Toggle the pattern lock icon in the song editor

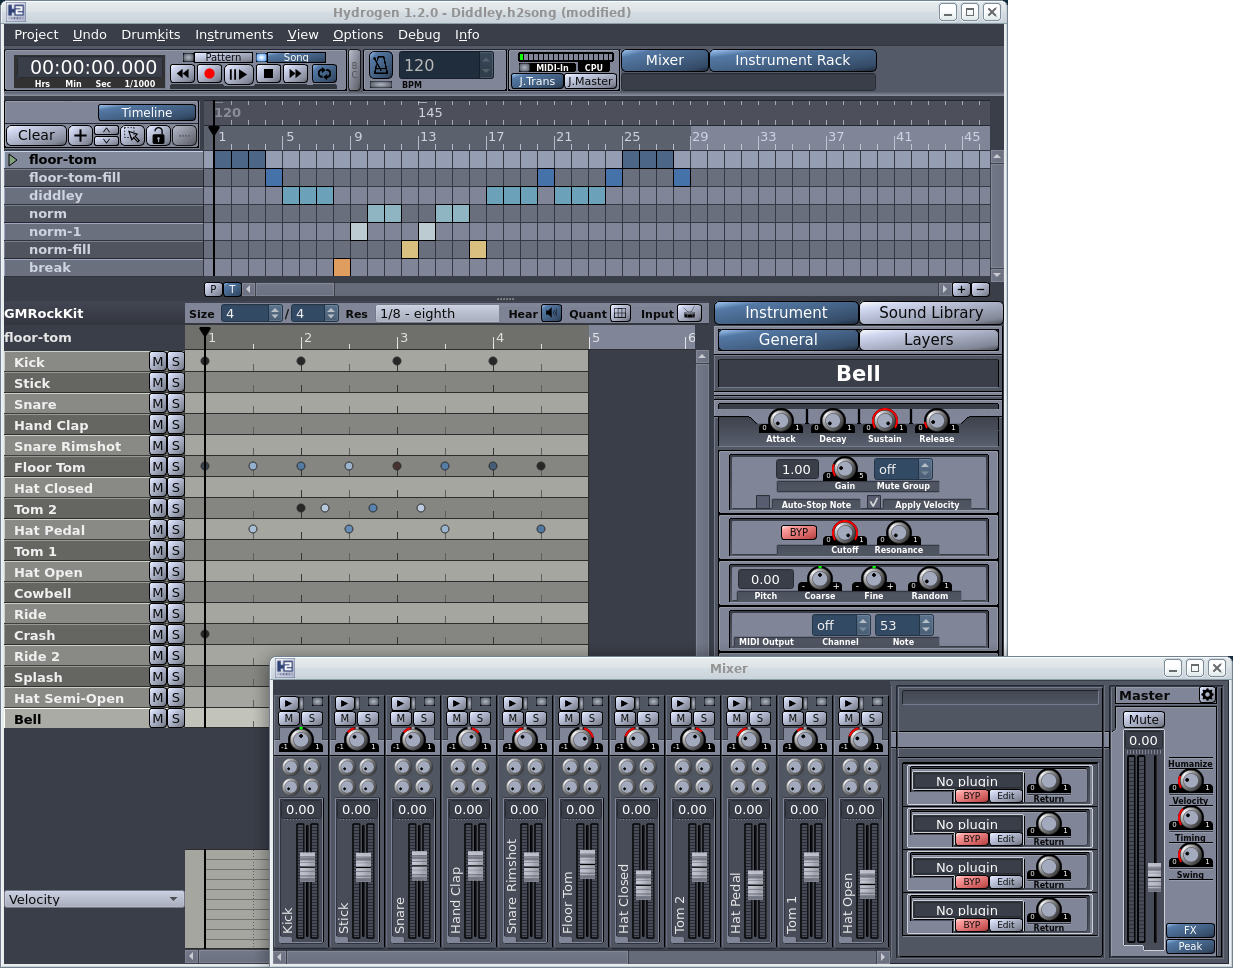(158, 135)
